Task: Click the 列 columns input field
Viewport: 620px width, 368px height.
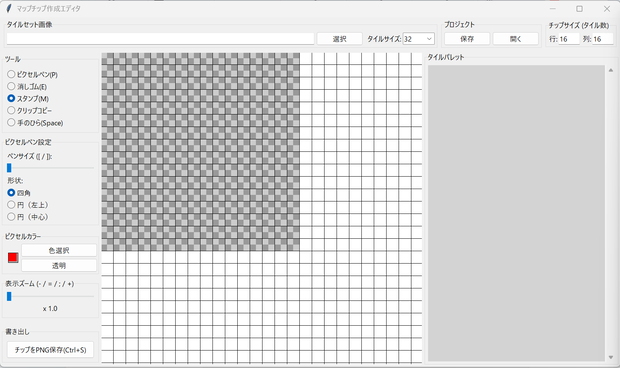Action: pos(603,39)
